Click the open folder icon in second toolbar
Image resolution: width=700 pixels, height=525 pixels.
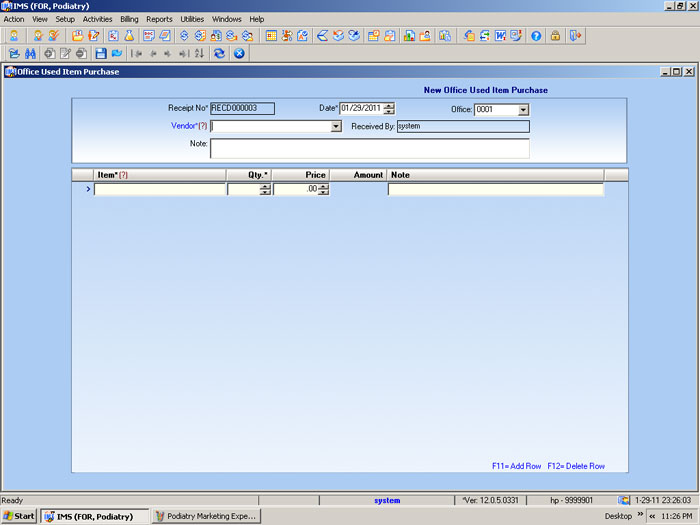coord(14,54)
